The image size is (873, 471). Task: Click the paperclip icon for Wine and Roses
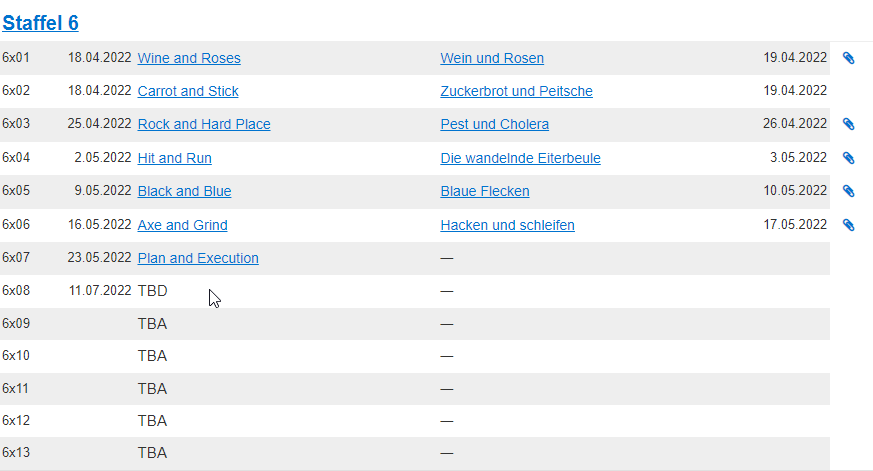point(849,58)
